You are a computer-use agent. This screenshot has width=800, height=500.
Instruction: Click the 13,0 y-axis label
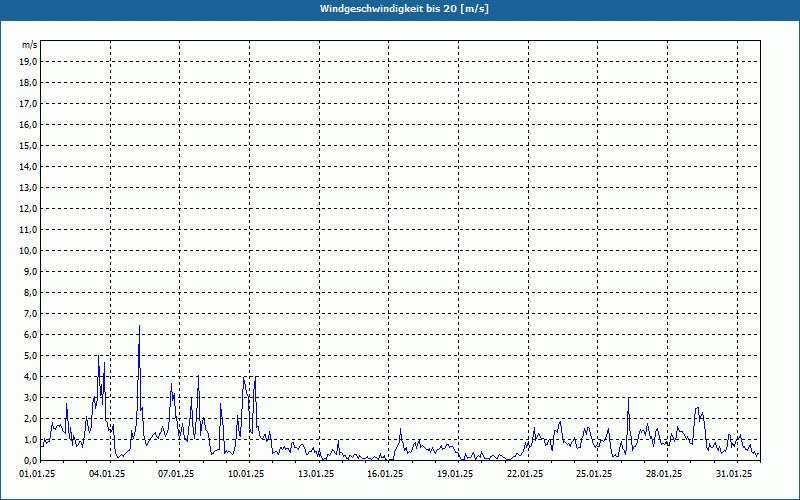pos(29,188)
